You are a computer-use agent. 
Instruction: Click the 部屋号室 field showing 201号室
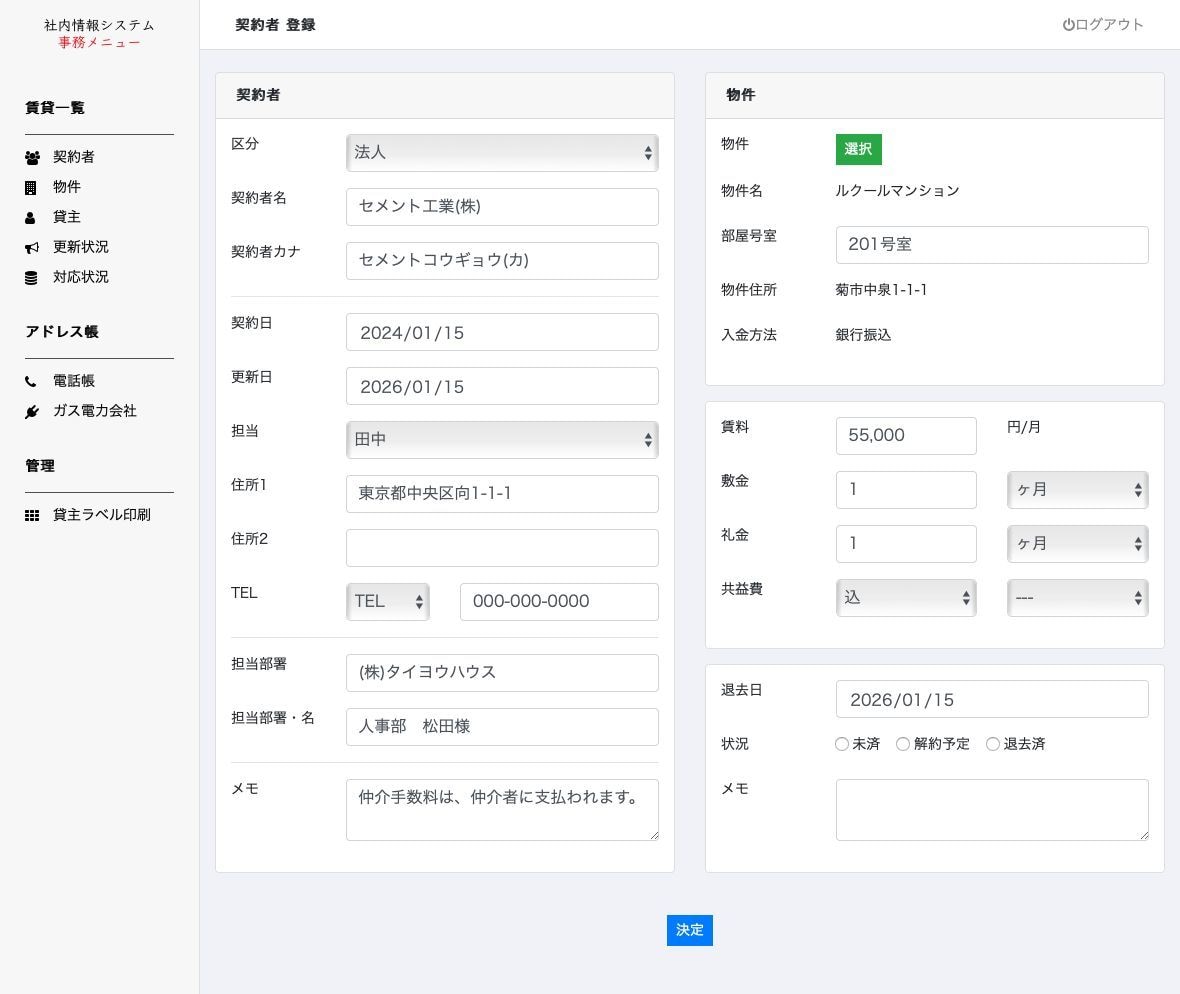(992, 245)
